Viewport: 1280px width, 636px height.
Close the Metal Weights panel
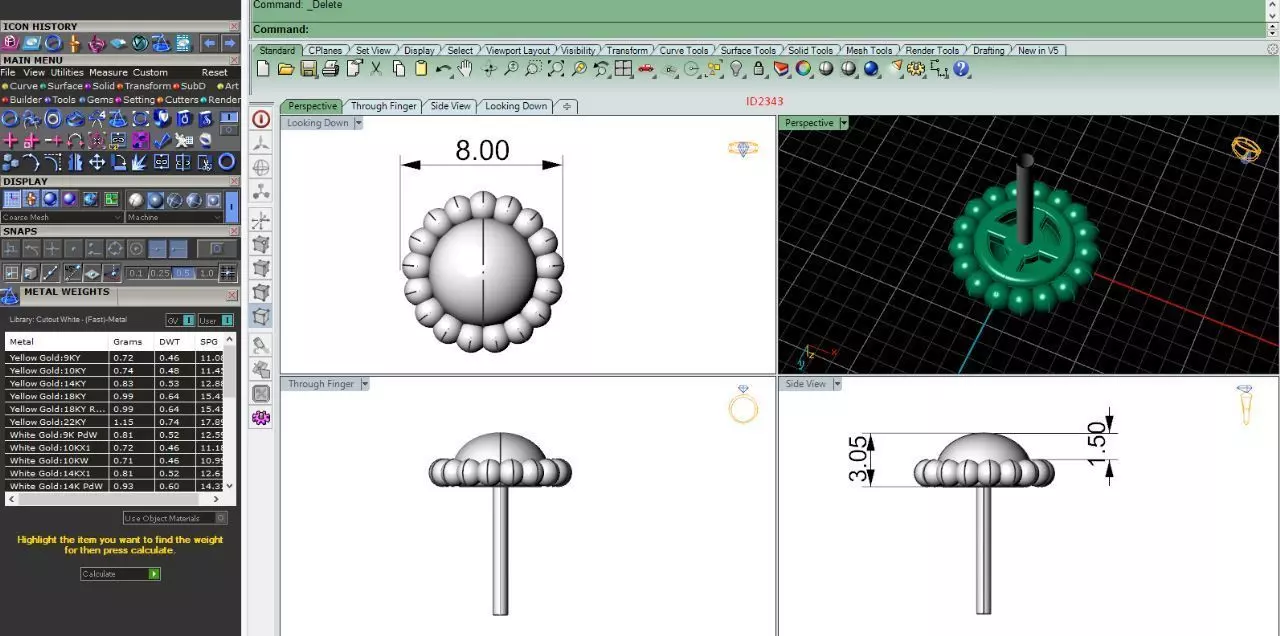coord(234,296)
